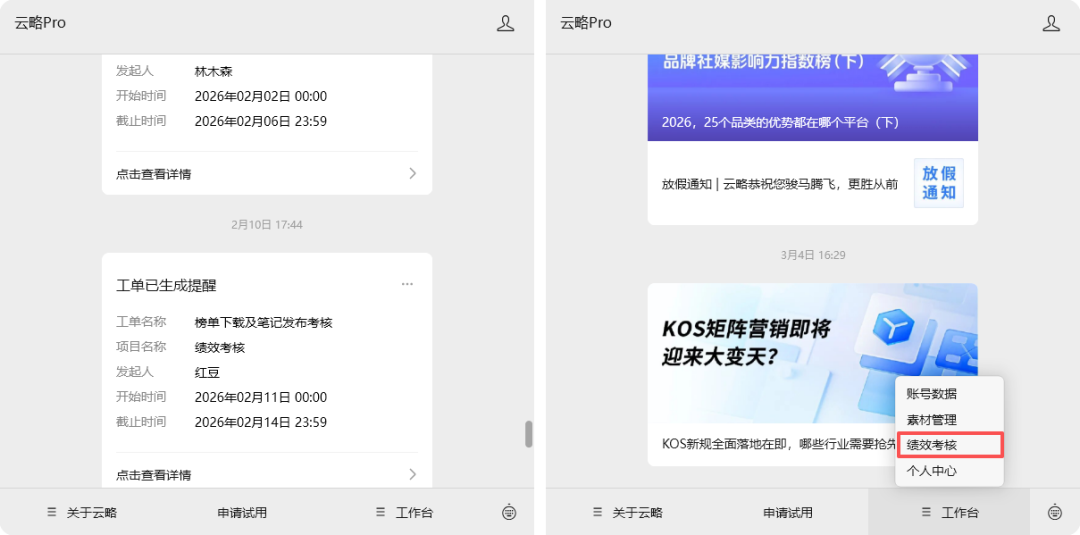Collapse the 工作台 menu in the right window
This screenshot has height=535, width=1080.
tap(949, 512)
